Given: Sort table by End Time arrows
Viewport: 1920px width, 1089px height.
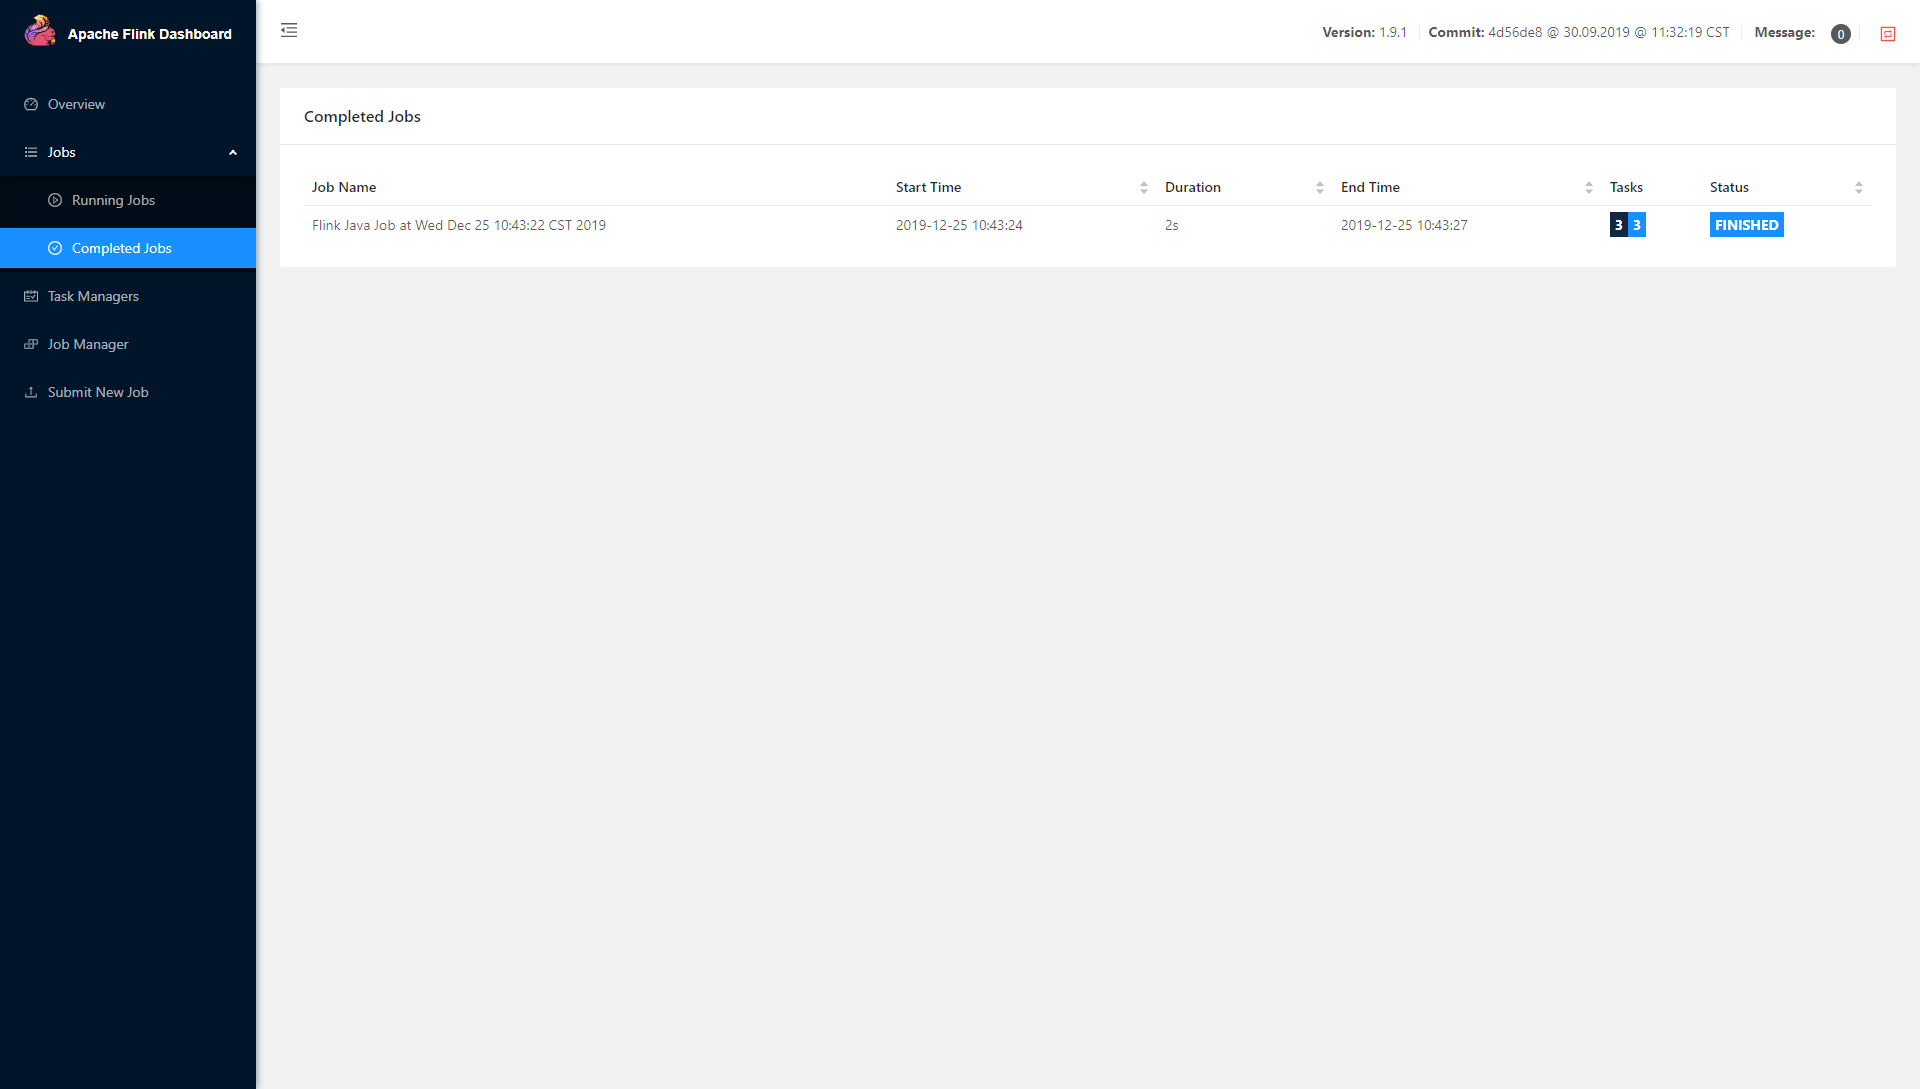Looking at the screenshot, I should point(1588,187).
